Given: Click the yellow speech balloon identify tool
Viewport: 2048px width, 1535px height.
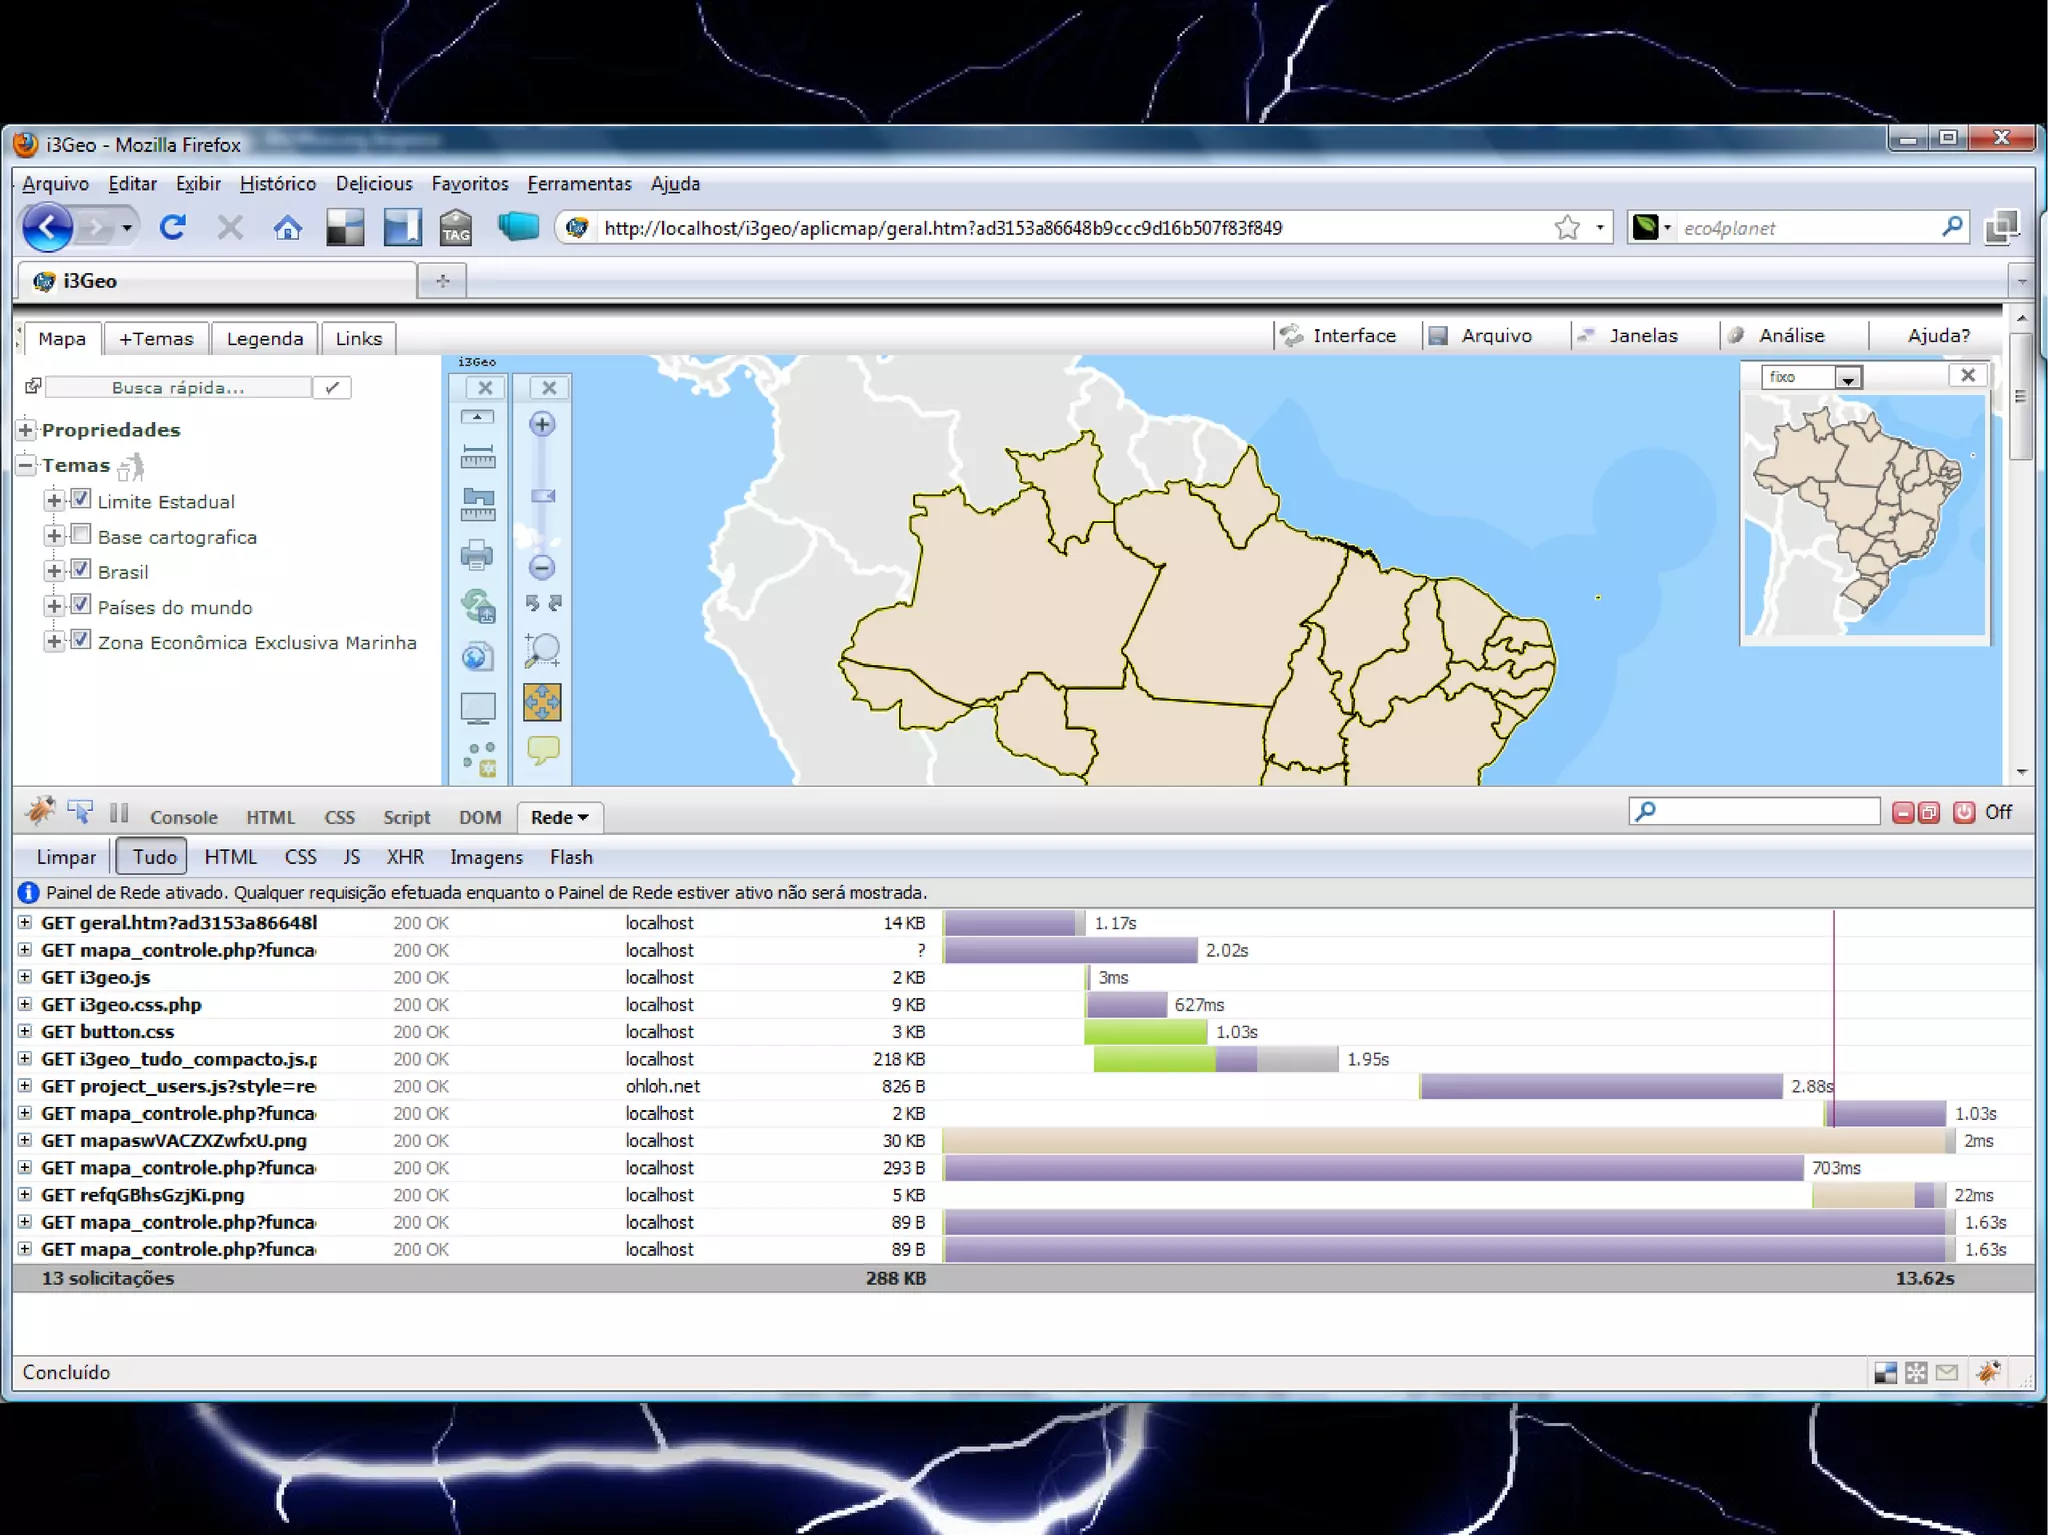Looking at the screenshot, I should pyautogui.click(x=542, y=750).
